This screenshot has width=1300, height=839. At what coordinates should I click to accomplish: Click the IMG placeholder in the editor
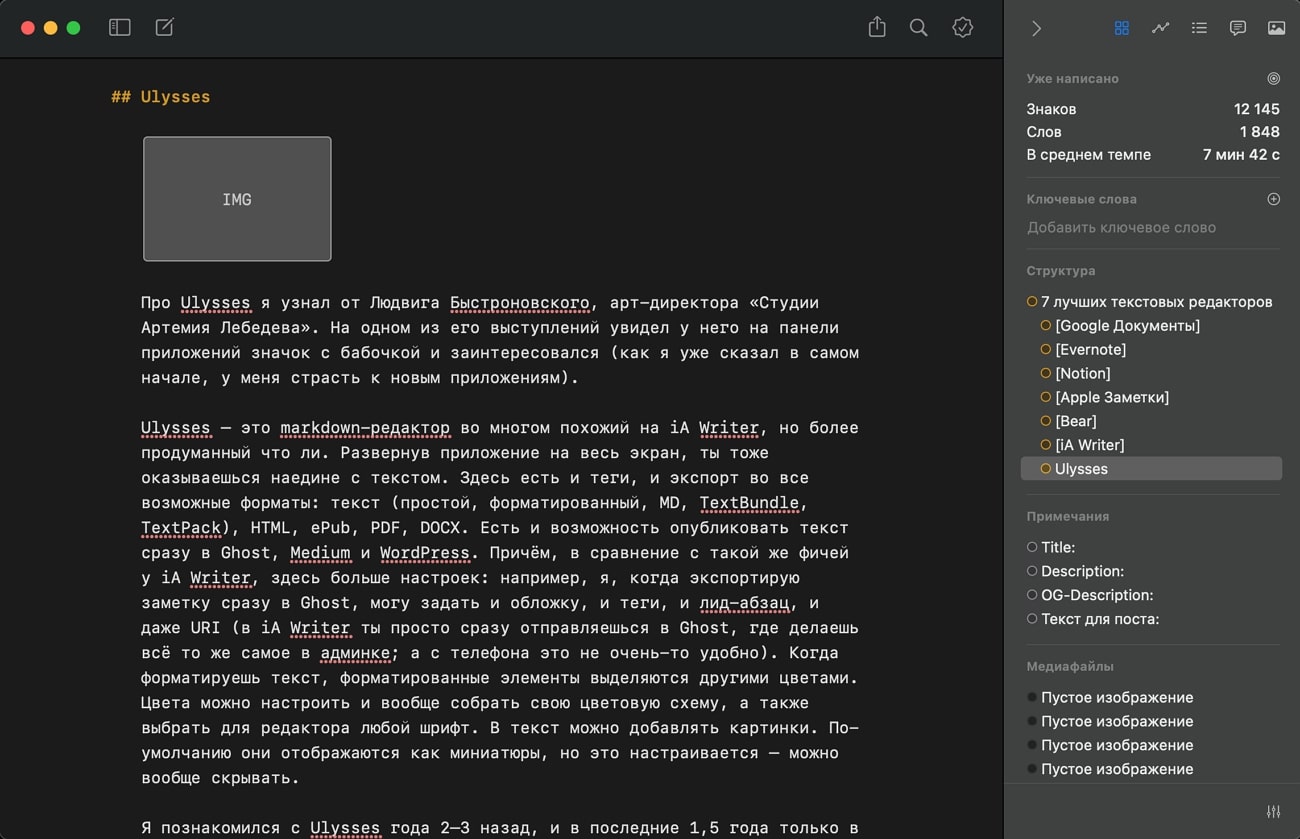pos(237,199)
